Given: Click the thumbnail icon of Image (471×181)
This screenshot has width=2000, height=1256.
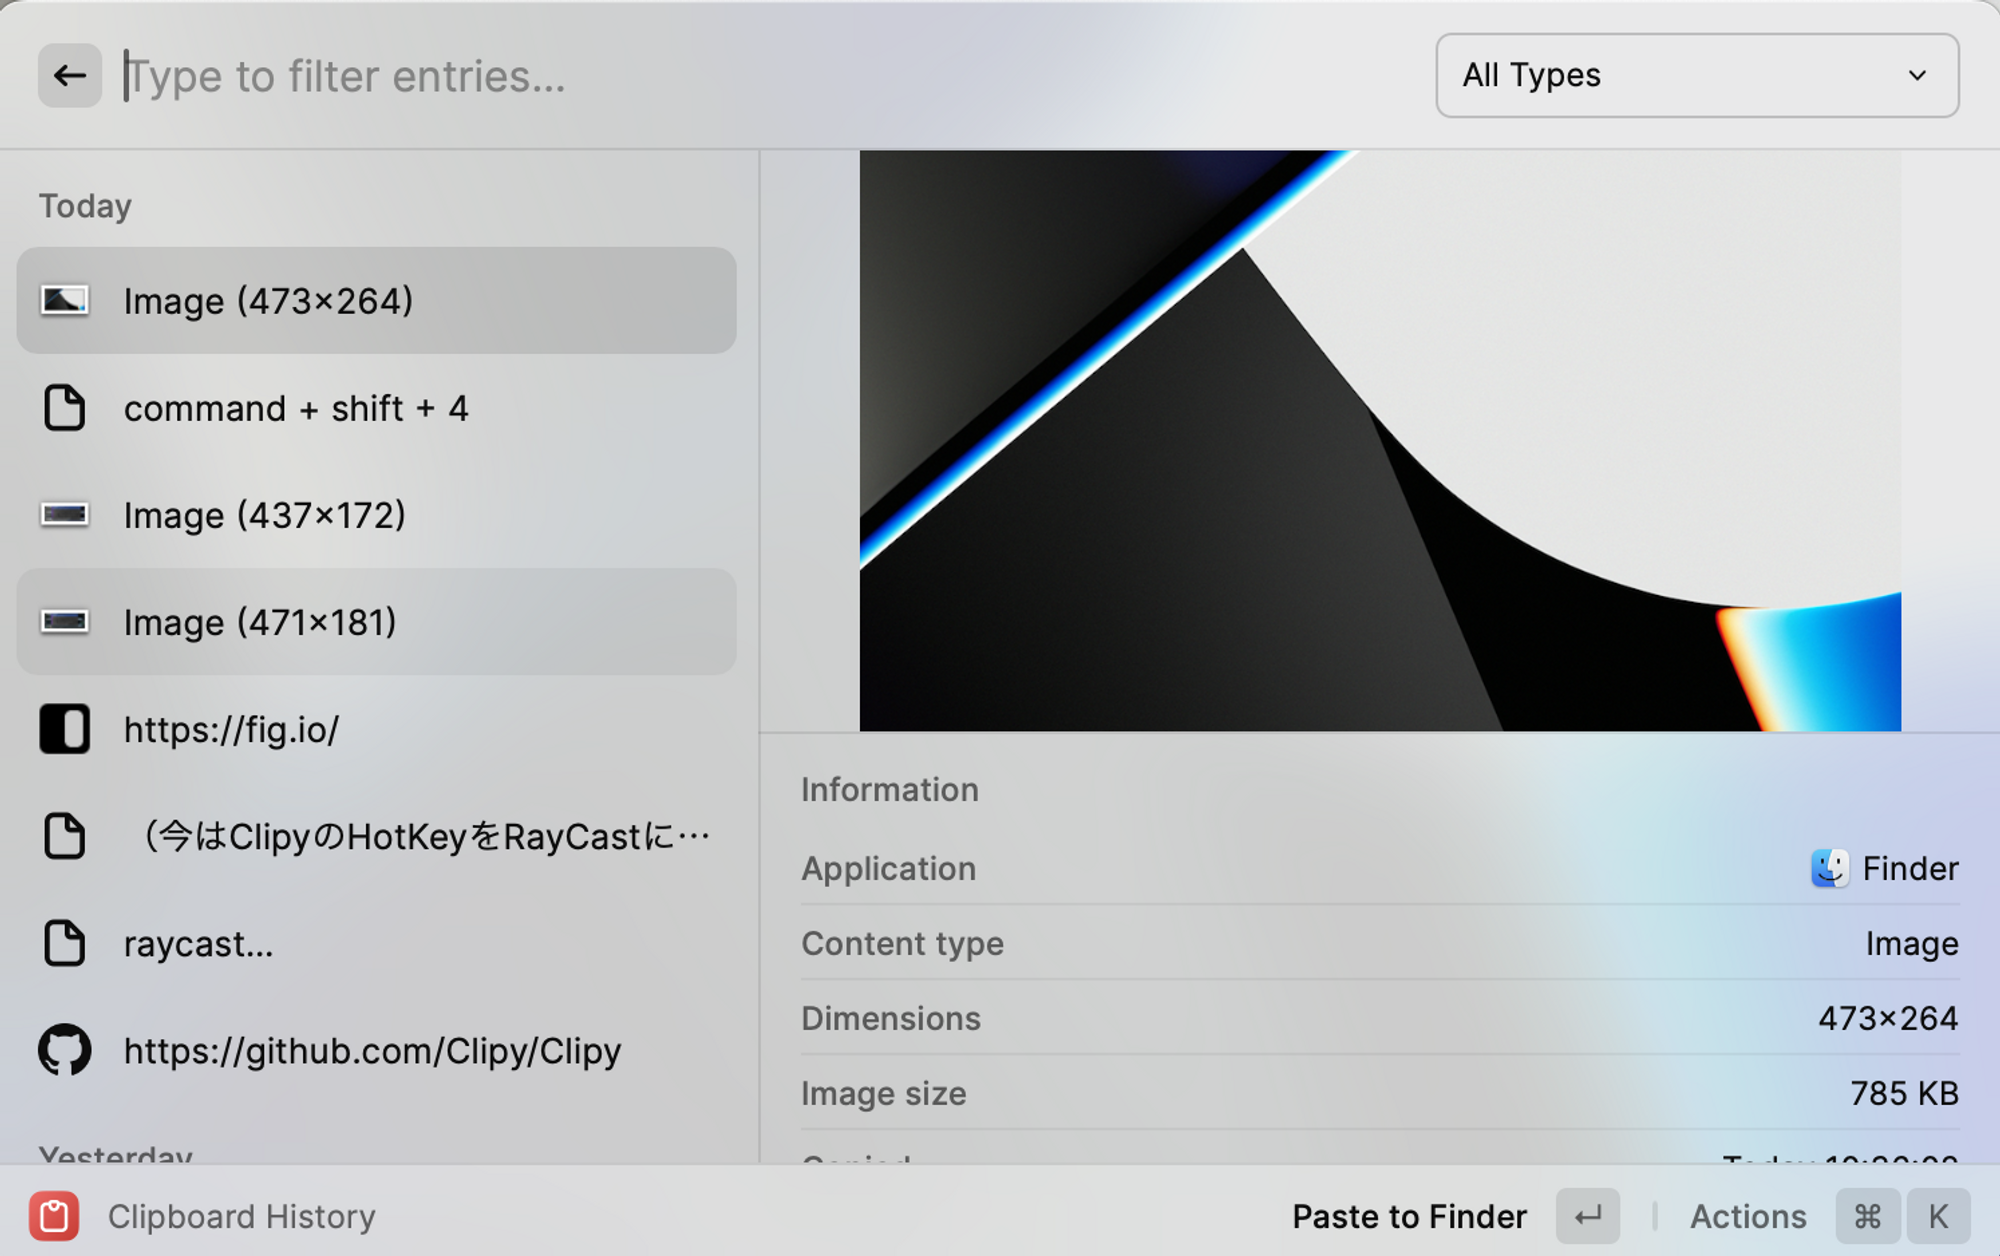Looking at the screenshot, I should (65, 622).
